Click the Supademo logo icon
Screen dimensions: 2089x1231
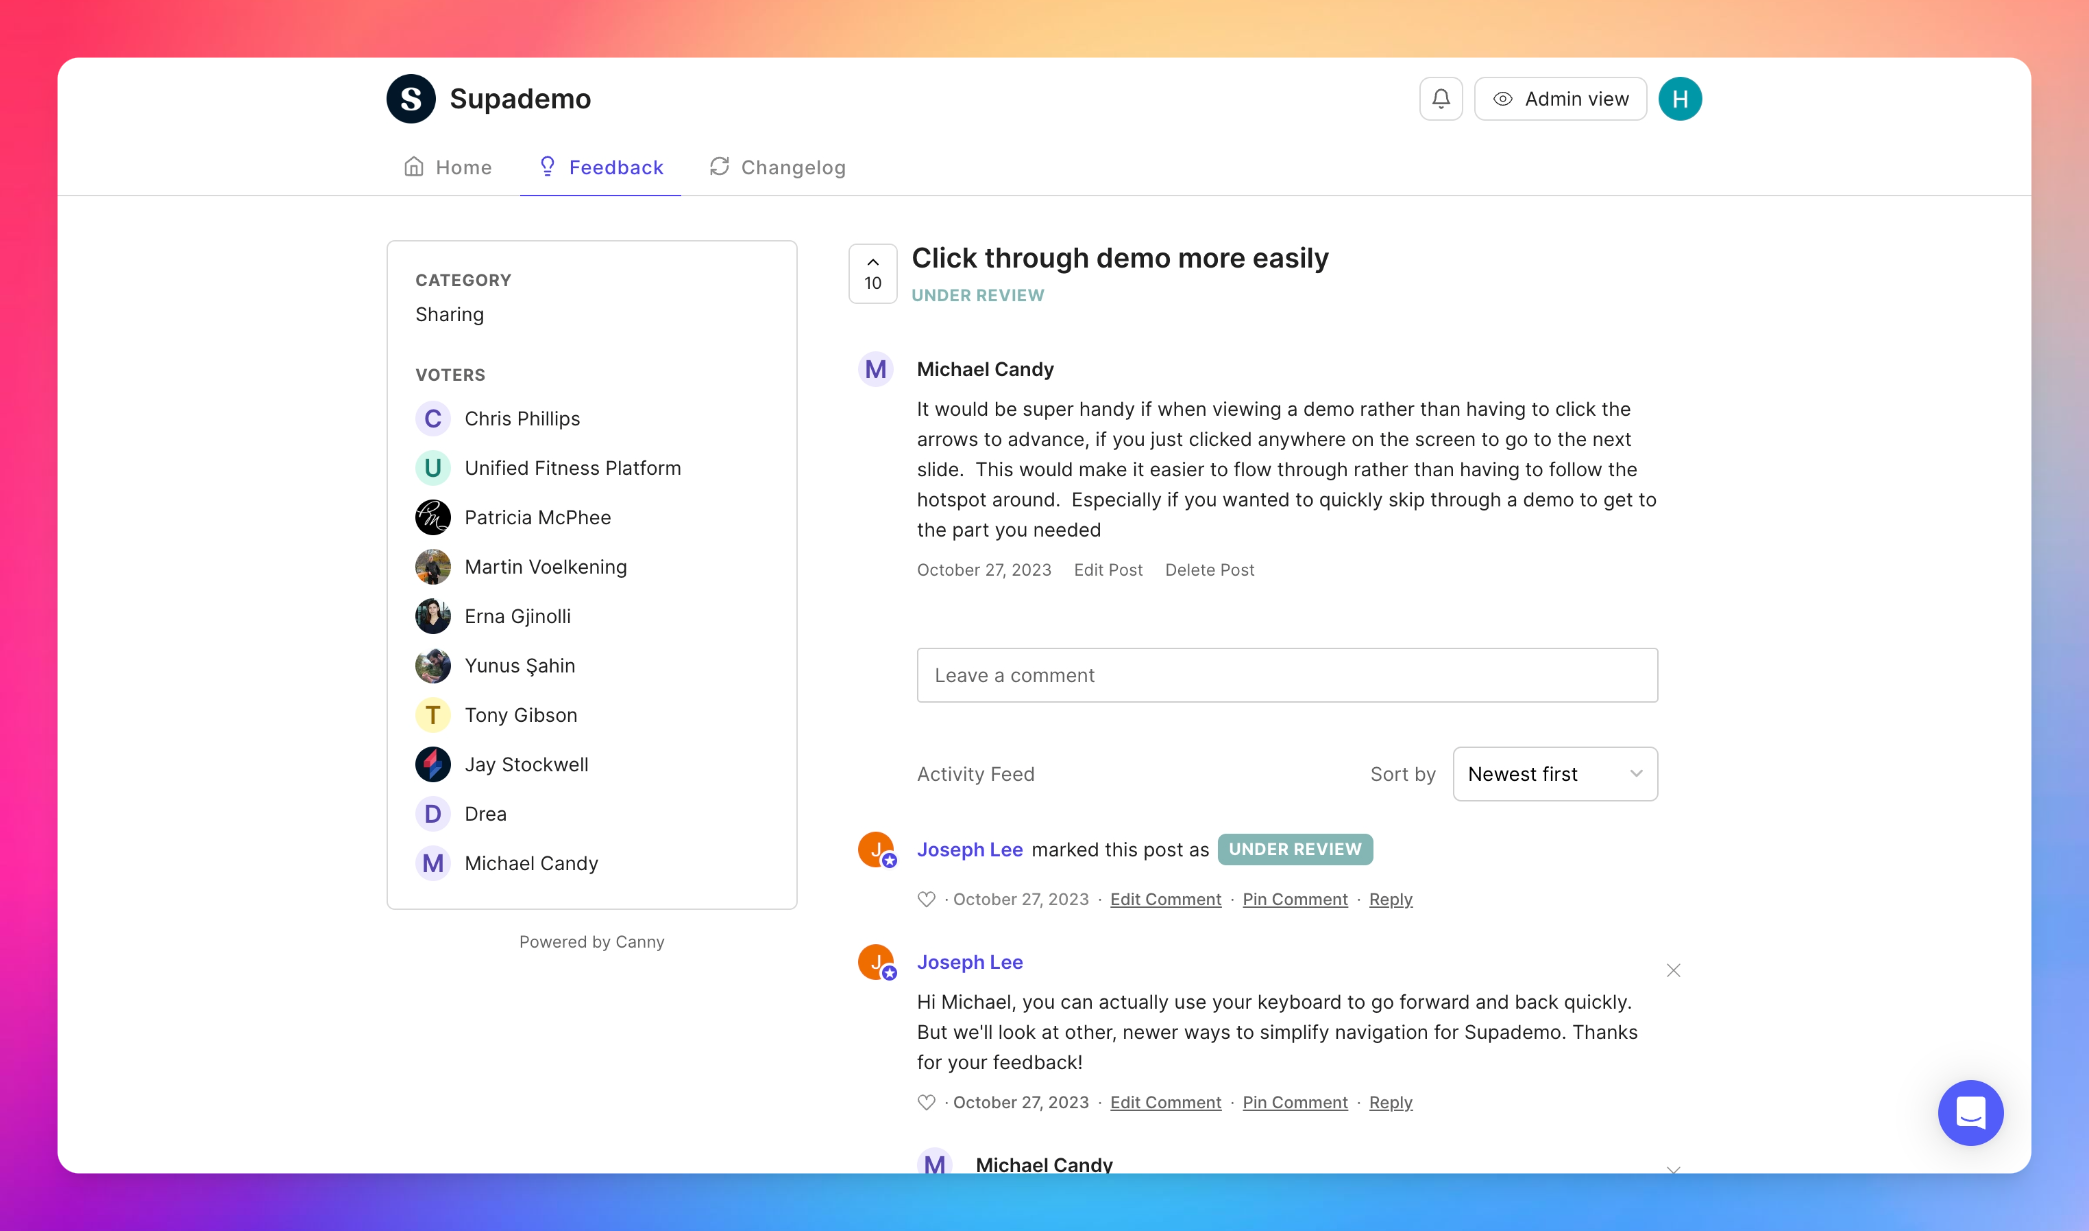click(411, 99)
